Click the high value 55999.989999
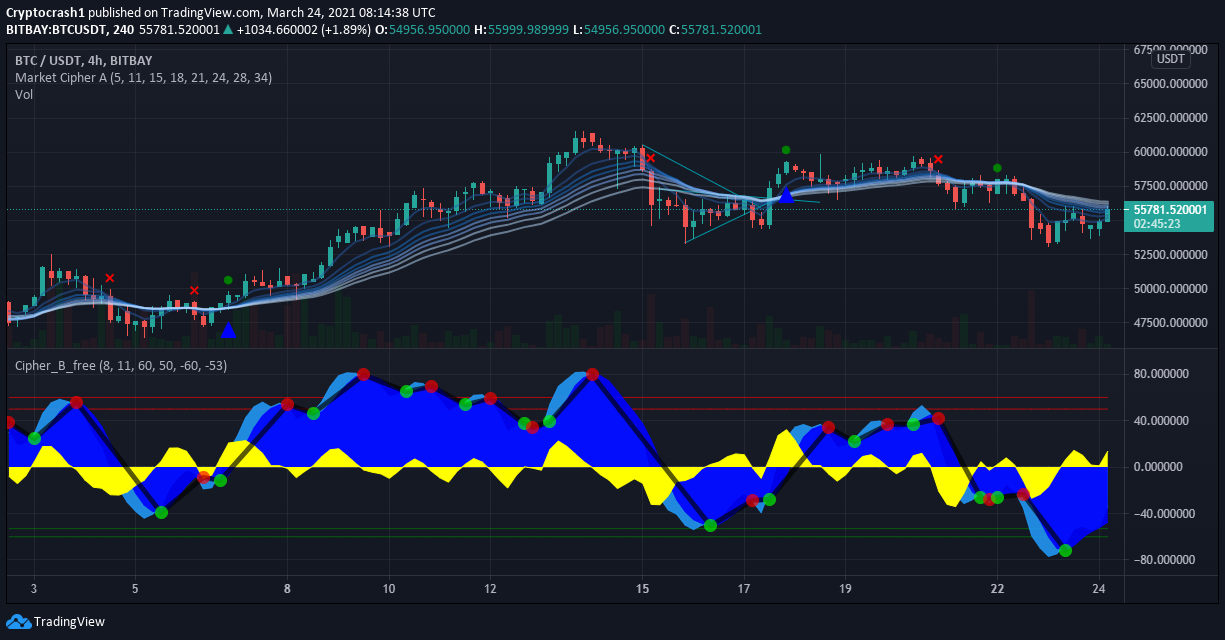 click(x=528, y=30)
